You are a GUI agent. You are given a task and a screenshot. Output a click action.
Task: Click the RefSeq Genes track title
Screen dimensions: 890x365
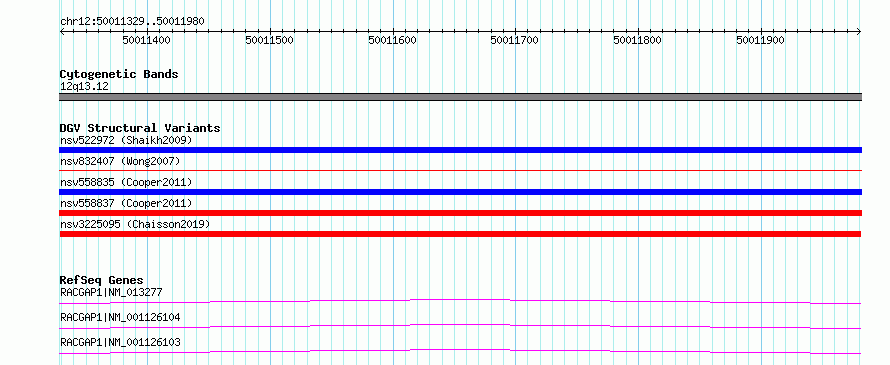click(x=102, y=280)
